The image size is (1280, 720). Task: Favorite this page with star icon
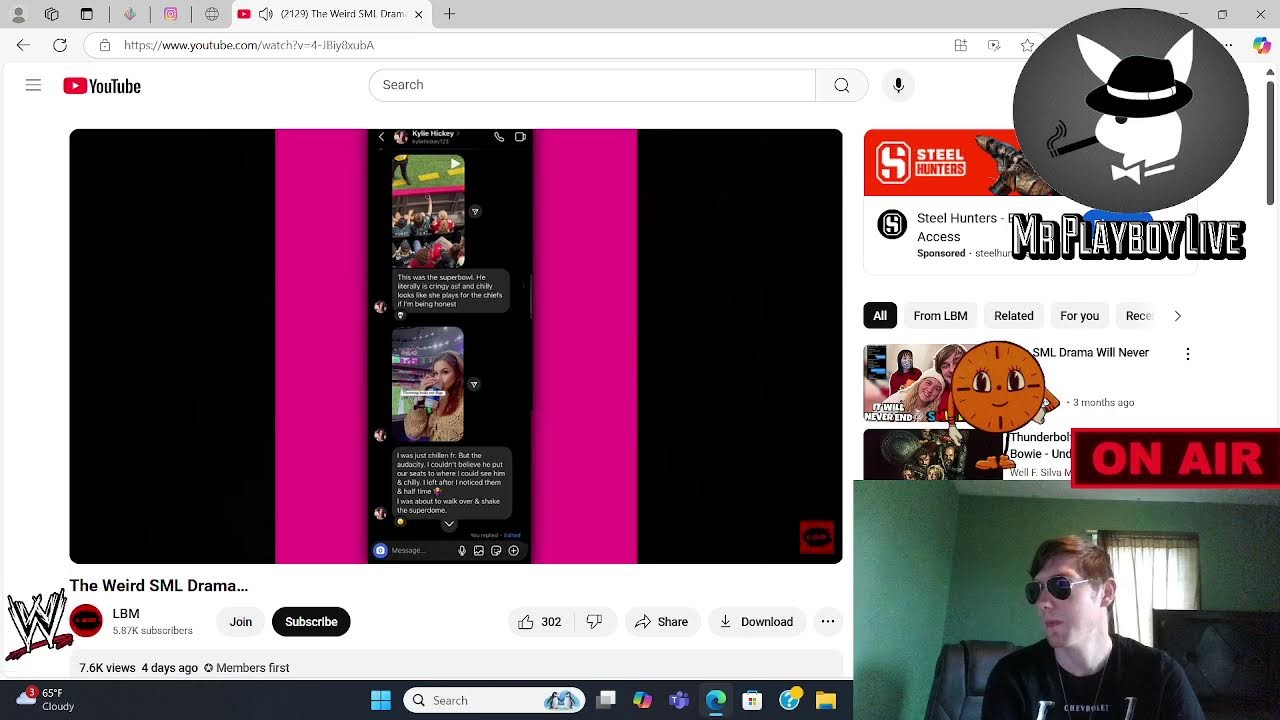pyautogui.click(x=1027, y=45)
